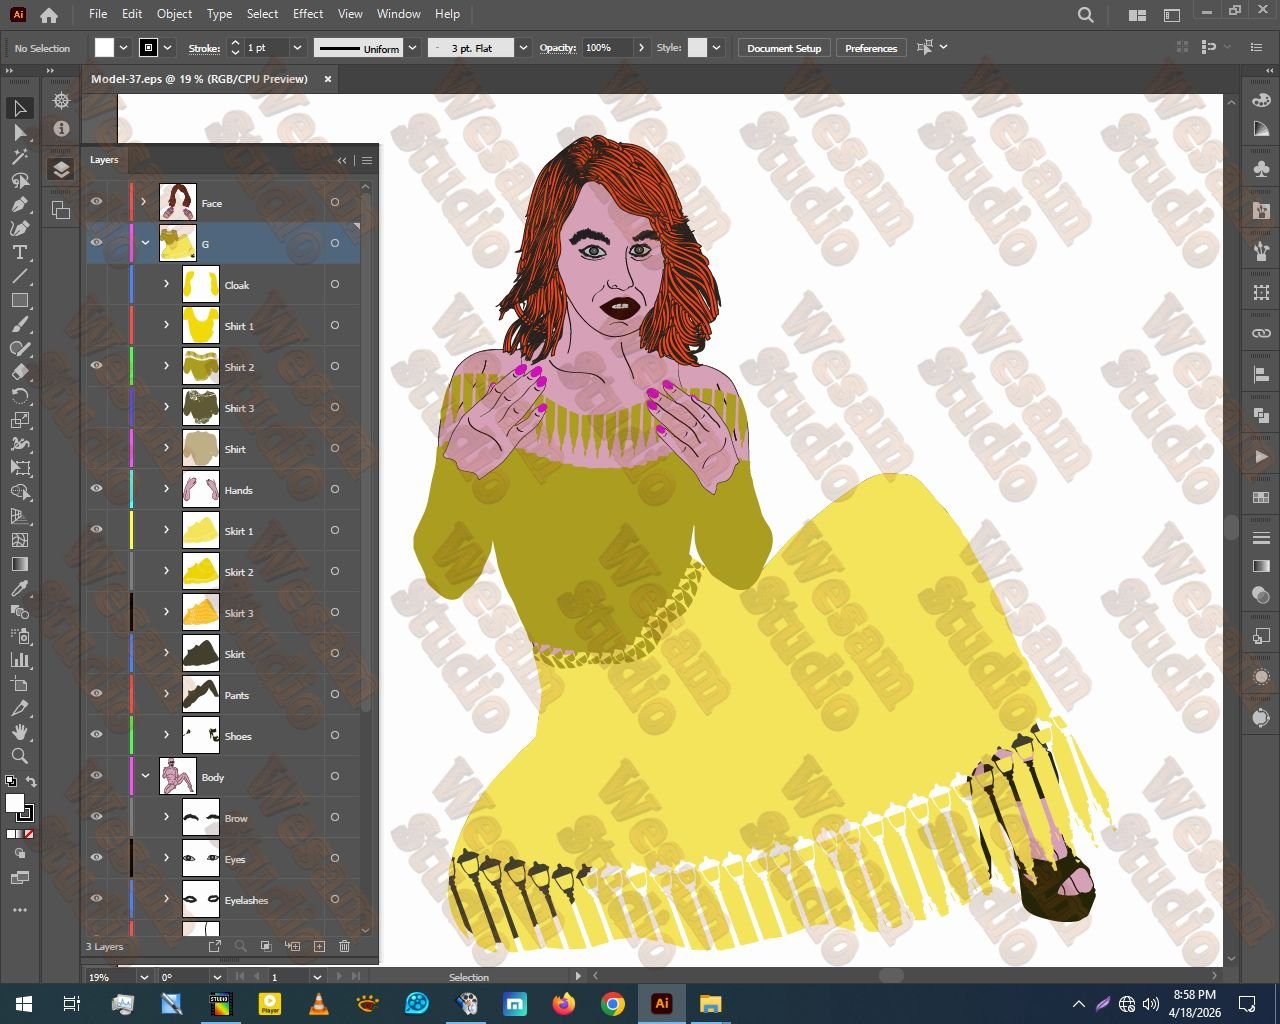Go to the Home screen icon
Viewport: 1280px width, 1024px height.
[x=49, y=15]
